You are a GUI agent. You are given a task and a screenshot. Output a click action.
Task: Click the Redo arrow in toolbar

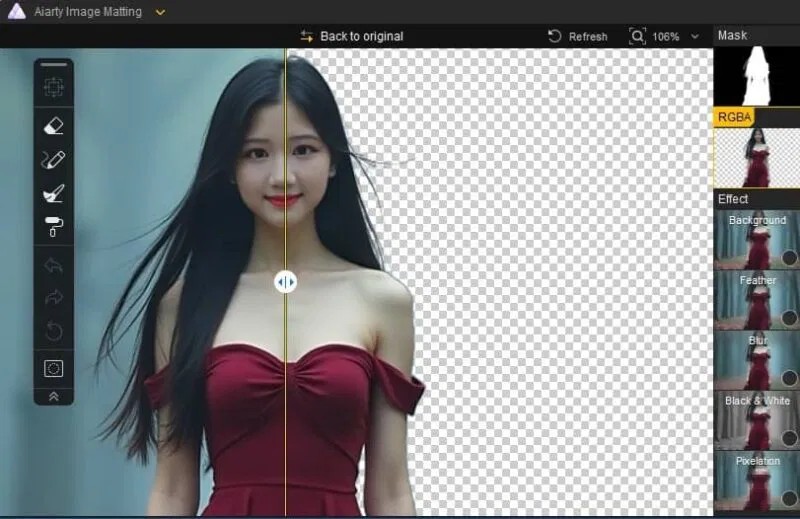coord(54,298)
